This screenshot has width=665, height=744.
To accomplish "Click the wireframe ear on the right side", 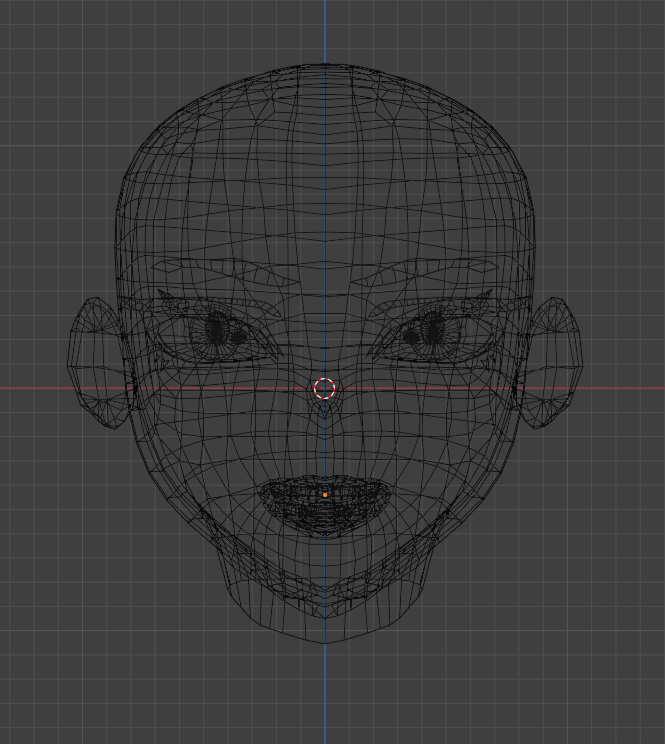I will [552, 363].
